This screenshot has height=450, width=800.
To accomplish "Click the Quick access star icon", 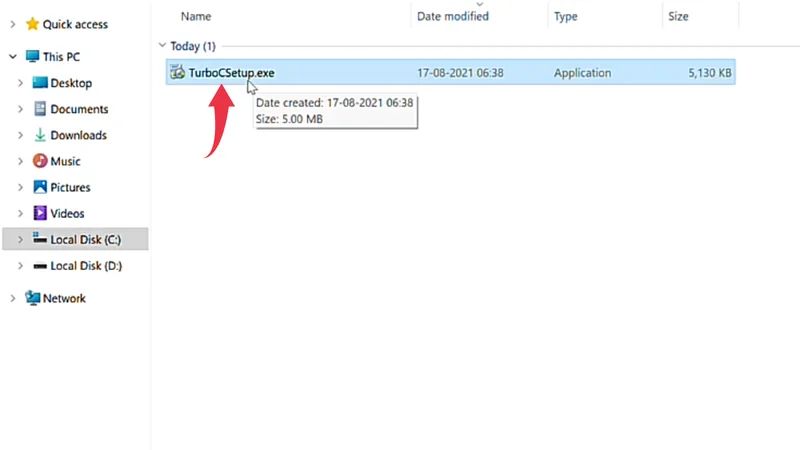I will click(x=32, y=24).
